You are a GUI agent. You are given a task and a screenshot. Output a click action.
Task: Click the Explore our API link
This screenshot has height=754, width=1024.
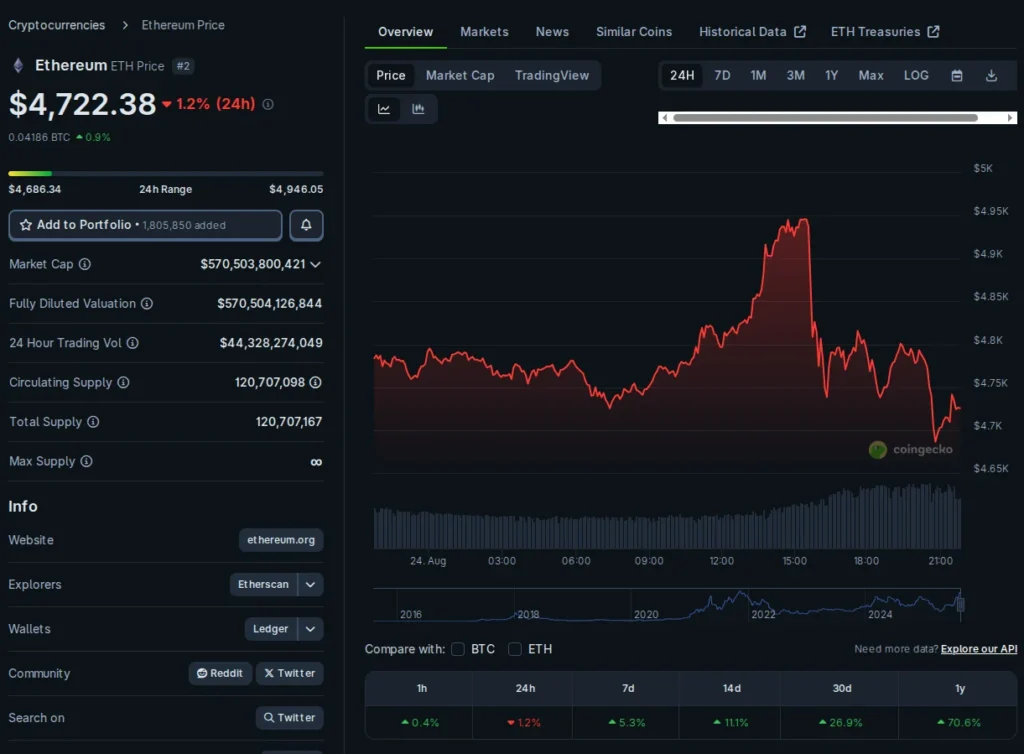pyautogui.click(x=979, y=649)
